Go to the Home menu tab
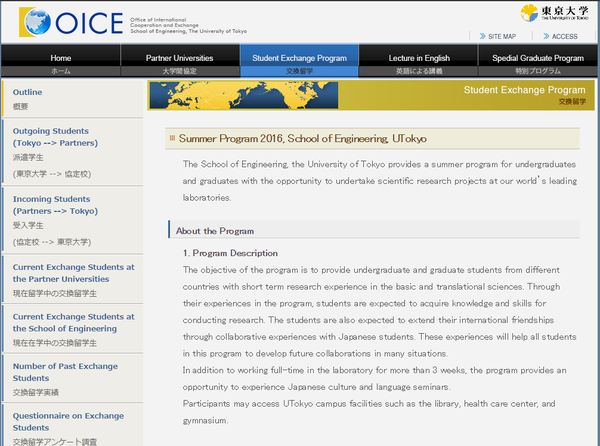The width and height of the screenshot is (600, 446). click(x=61, y=60)
